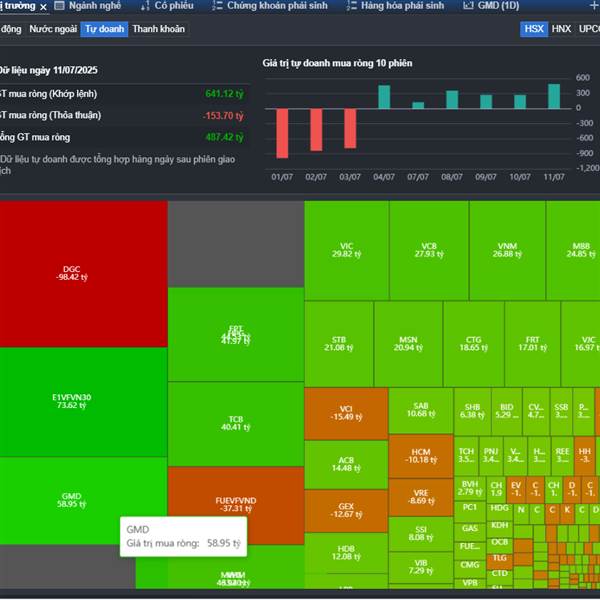Viewport: 600px width, 600px height.
Task: Select the PNJ tile
Action: [x=491, y=455]
